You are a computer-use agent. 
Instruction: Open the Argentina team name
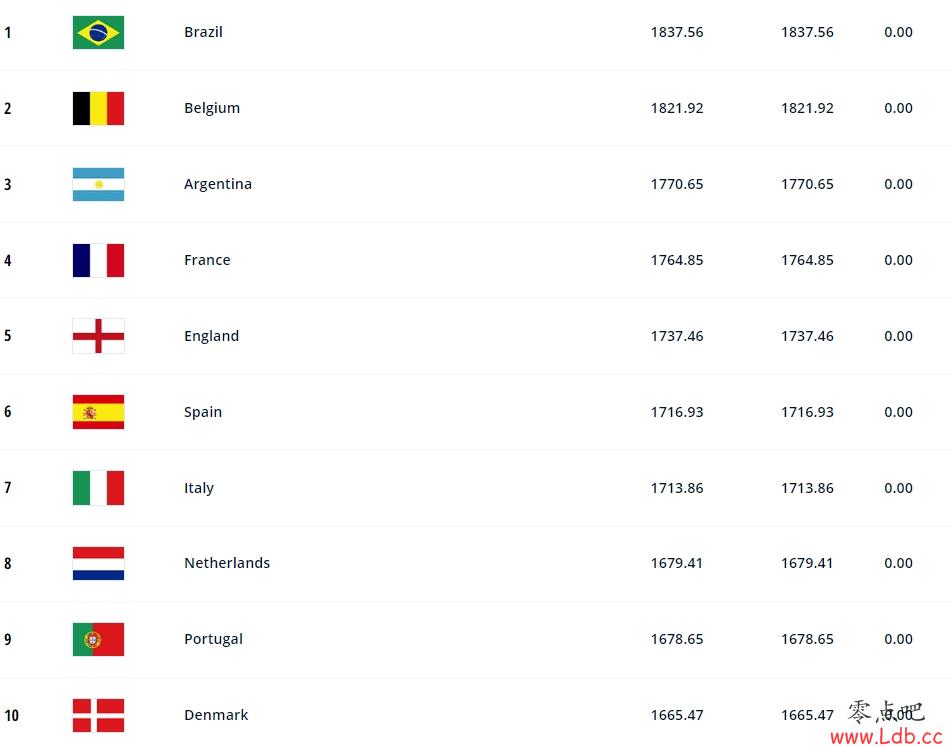pos(218,184)
